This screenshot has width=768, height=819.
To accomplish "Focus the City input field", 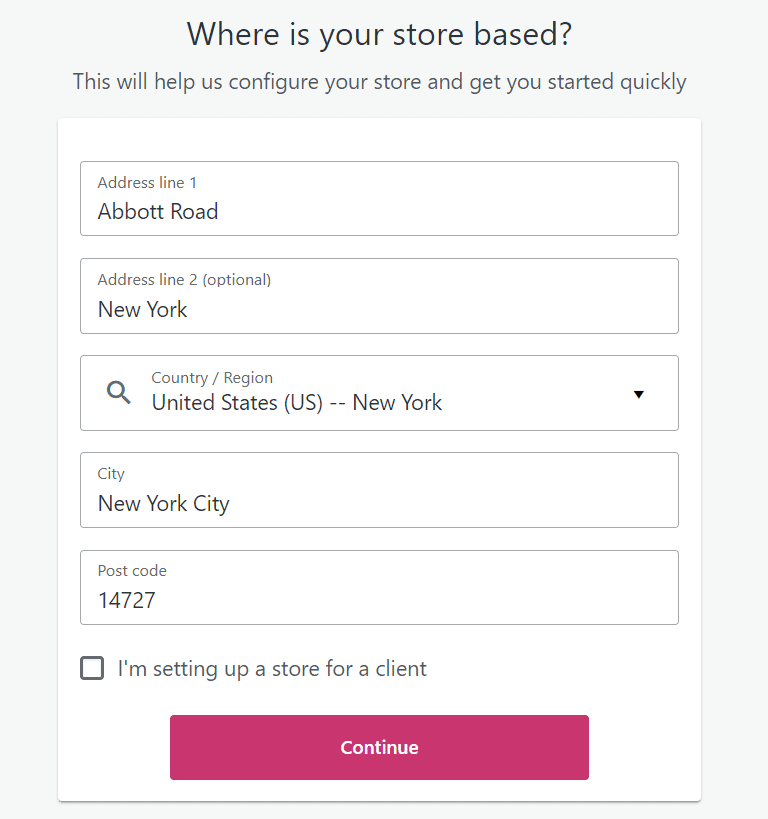I will click(379, 490).
